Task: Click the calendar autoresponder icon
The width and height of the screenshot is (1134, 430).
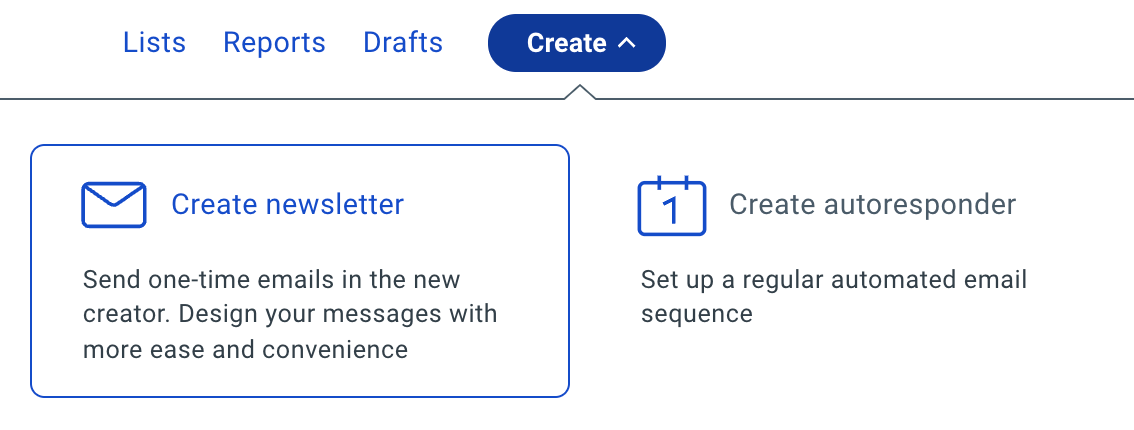Action: [671, 206]
